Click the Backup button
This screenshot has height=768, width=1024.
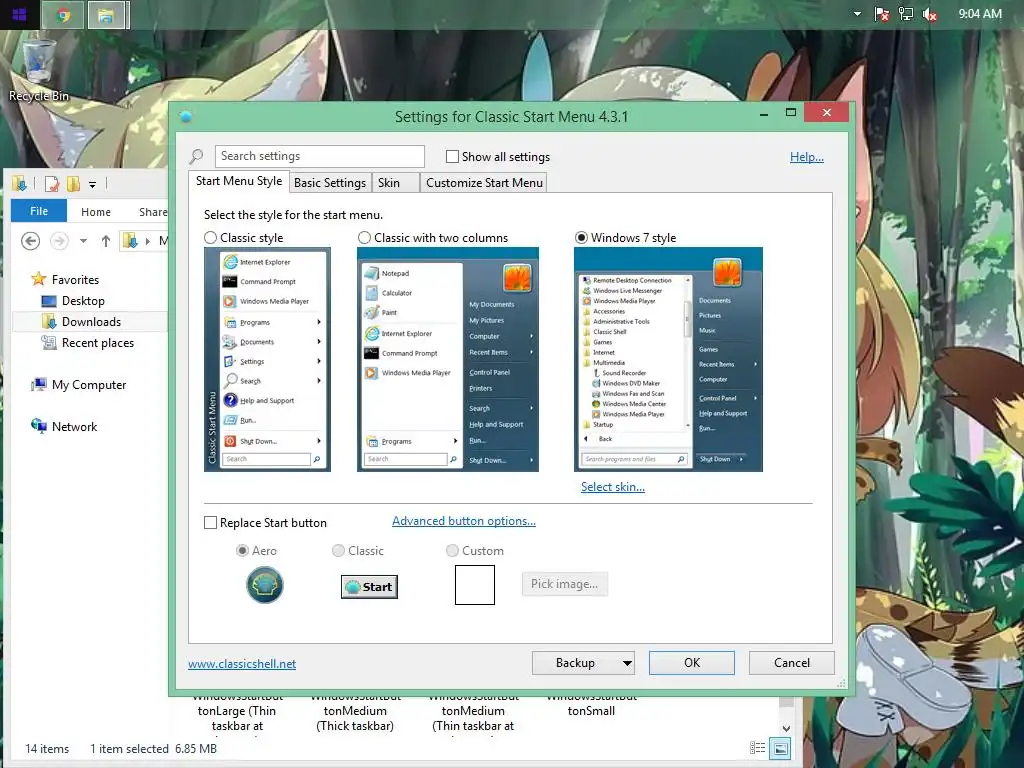575,663
